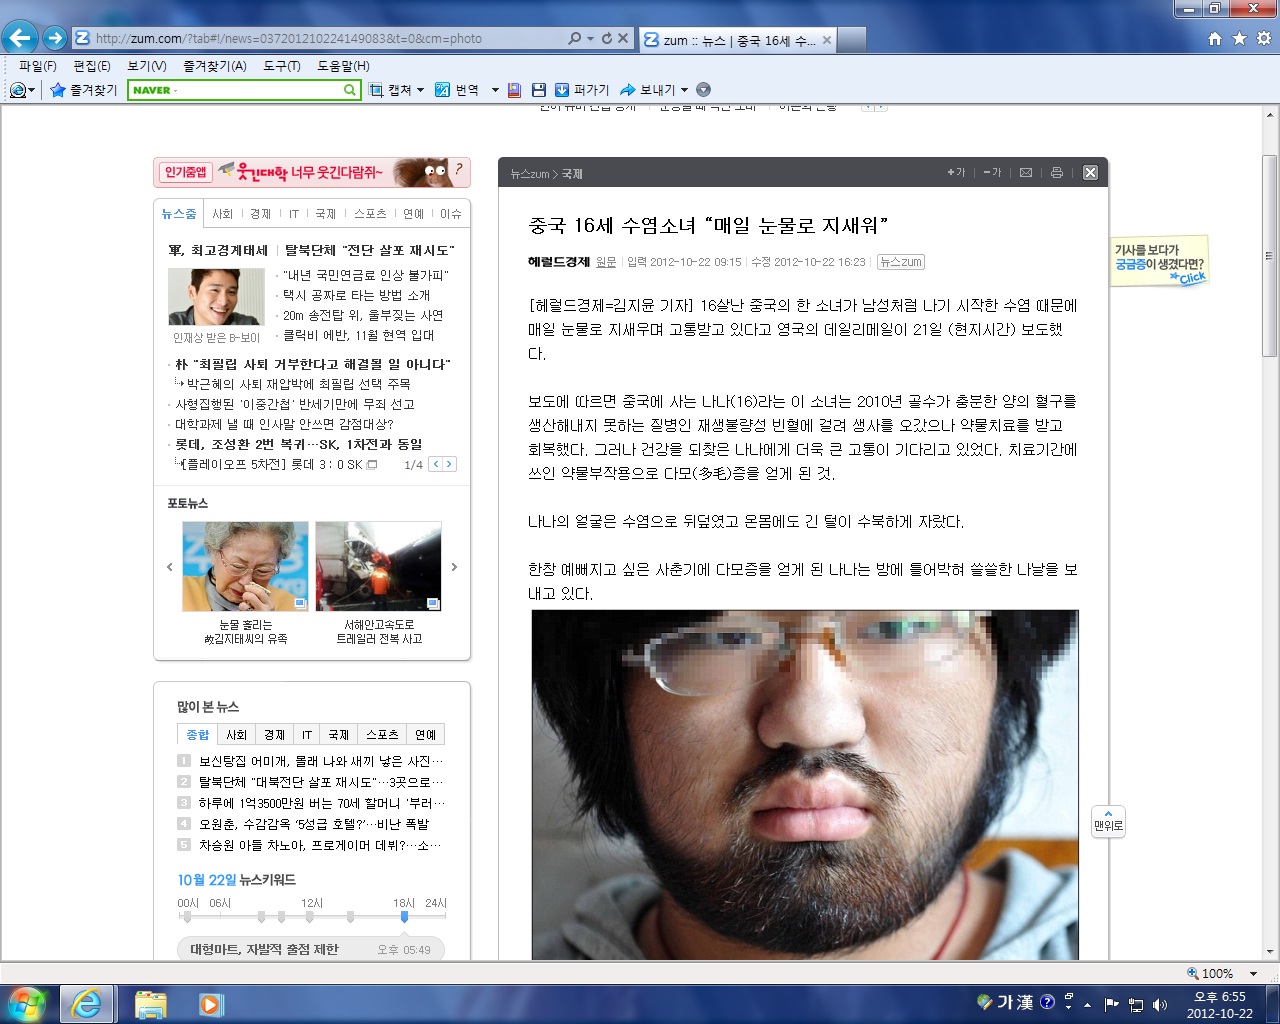The height and width of the screenshot is (1024, 1280).
Task: Switch to the 사회 tab in the 뉴스줌 panel
Action: coord(222,214)
